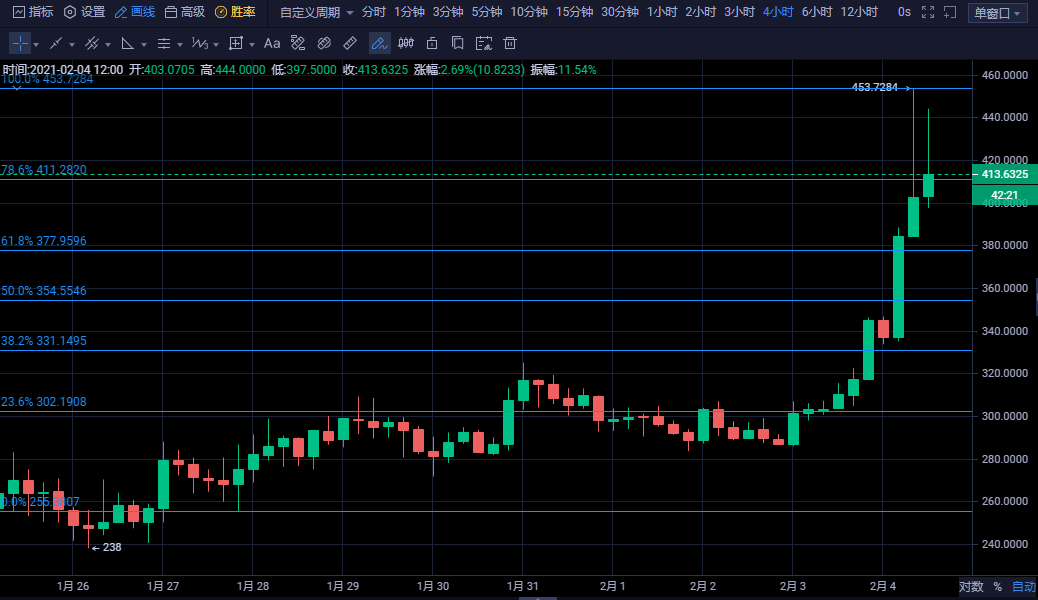
Task: Toggle 对数 logarithmic scale
Action: tap(970, 587)
